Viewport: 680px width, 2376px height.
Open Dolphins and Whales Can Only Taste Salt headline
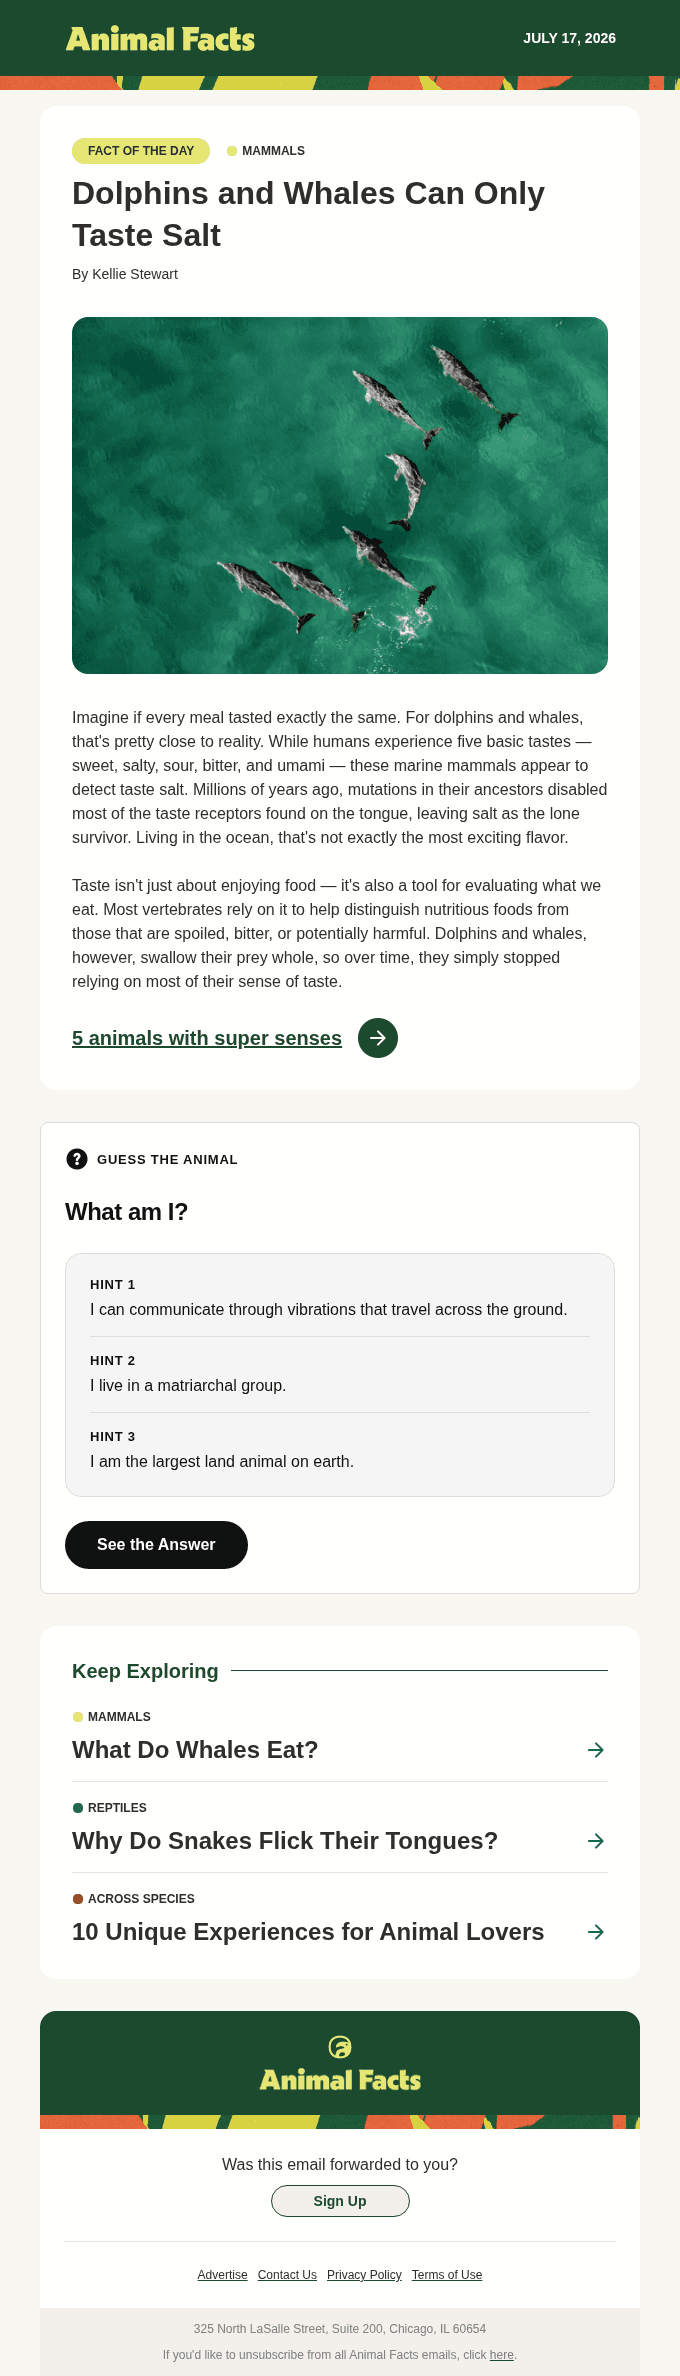click(308, 214)
